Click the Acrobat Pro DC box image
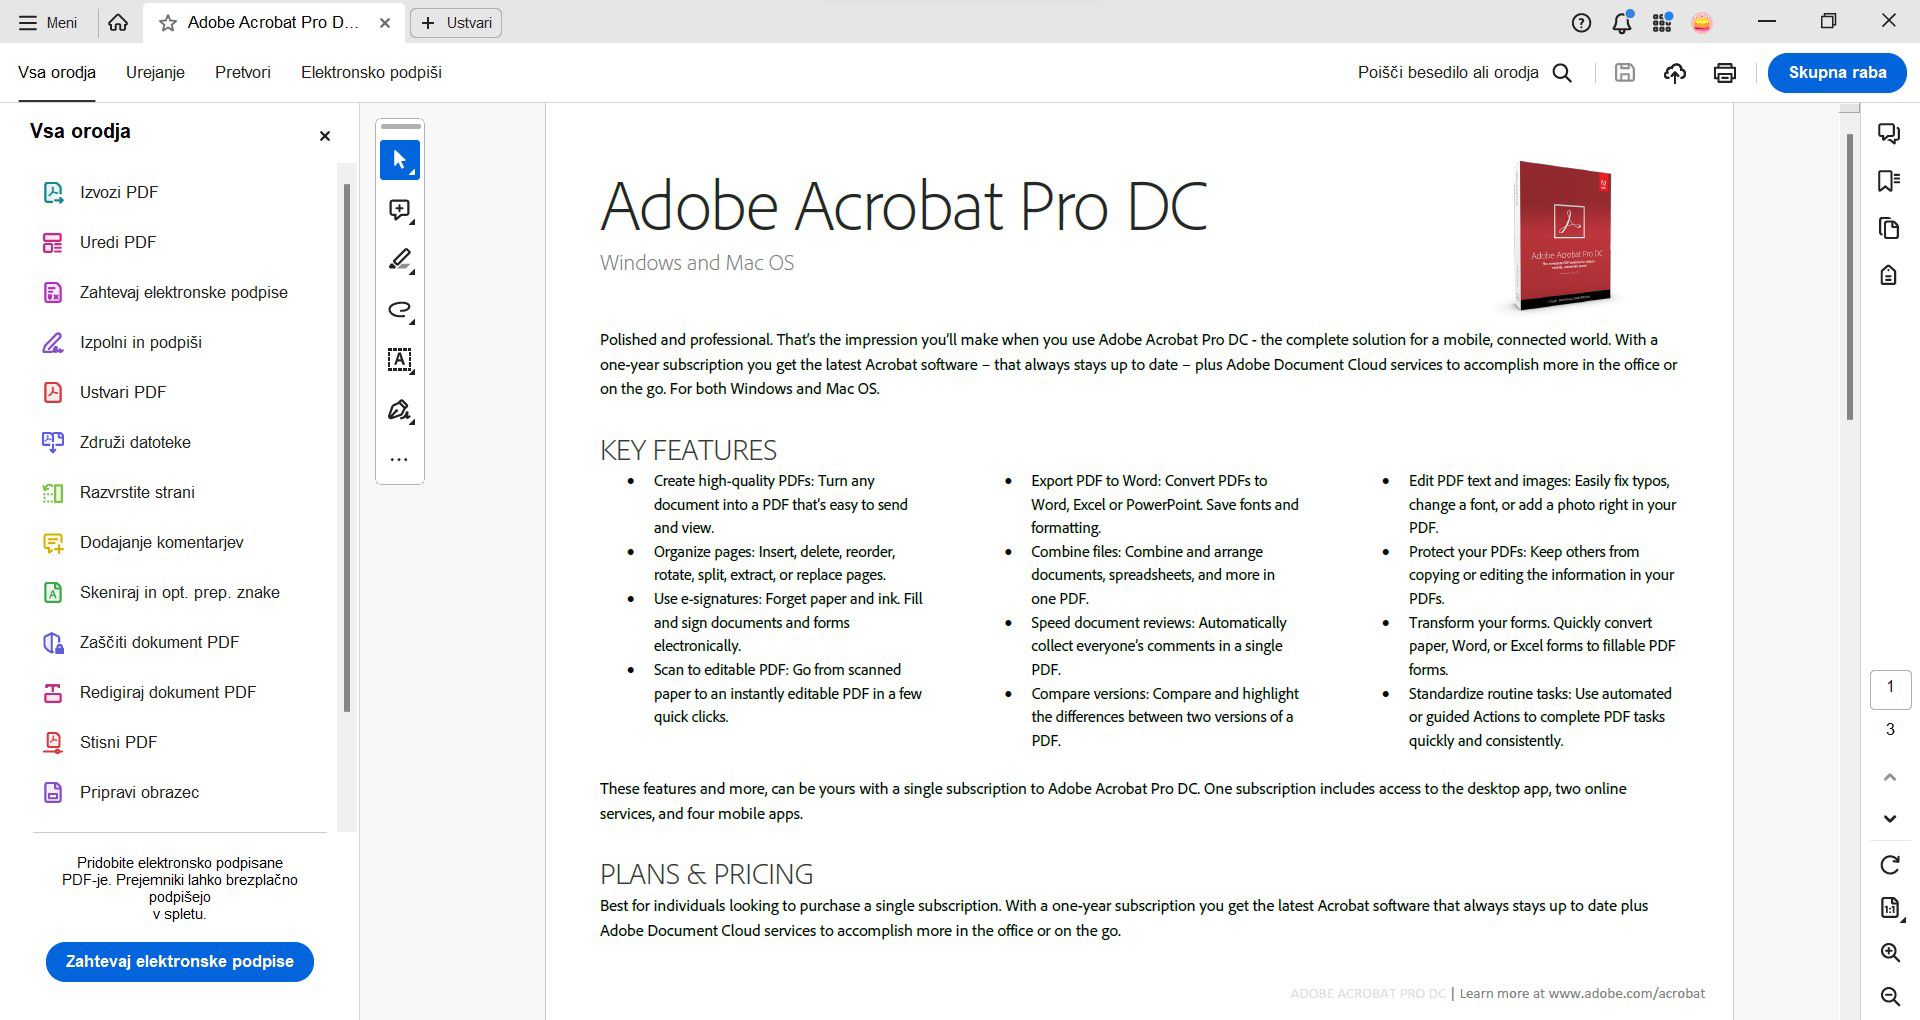The image size is (1920, 1020). 1564,236
